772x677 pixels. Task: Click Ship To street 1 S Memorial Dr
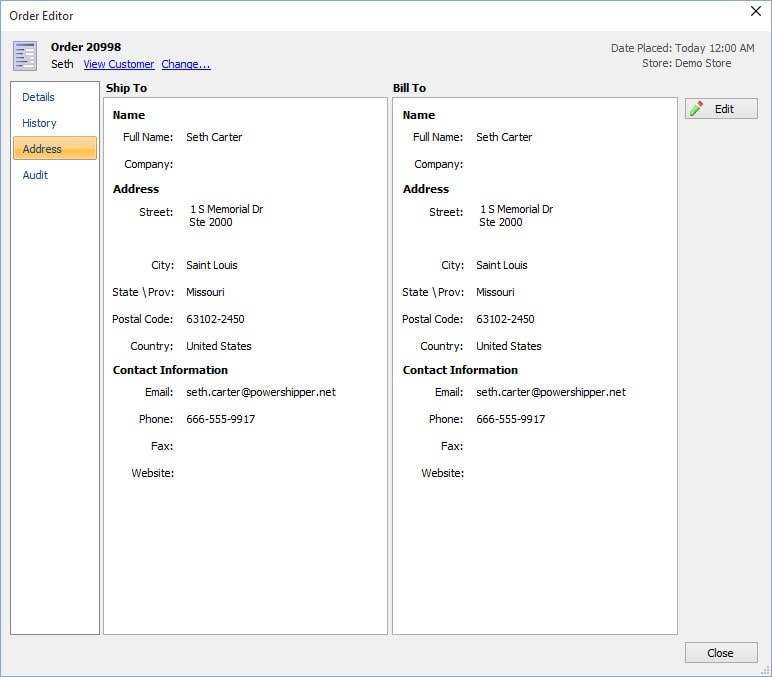tap(227, 209)
